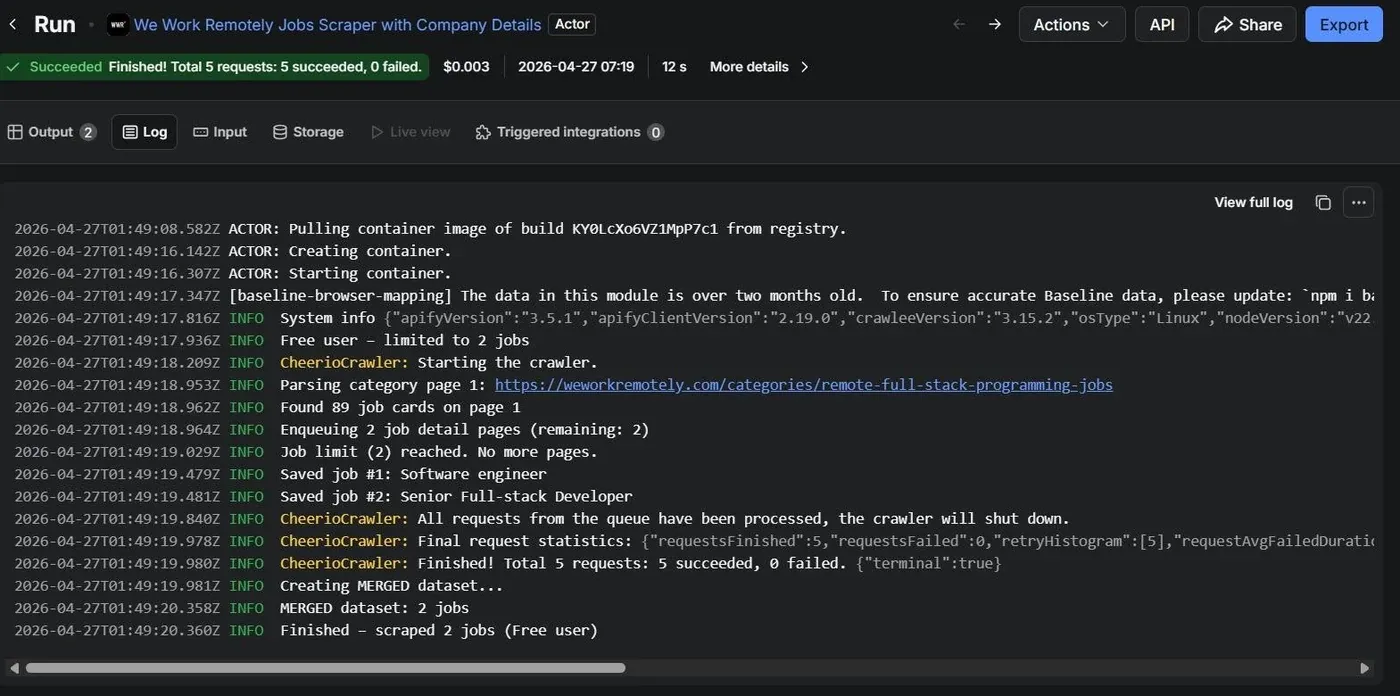This screenshot has height=696, width=1400.
Task: Open the Triggered integrations tab
Action: (569, 132)
